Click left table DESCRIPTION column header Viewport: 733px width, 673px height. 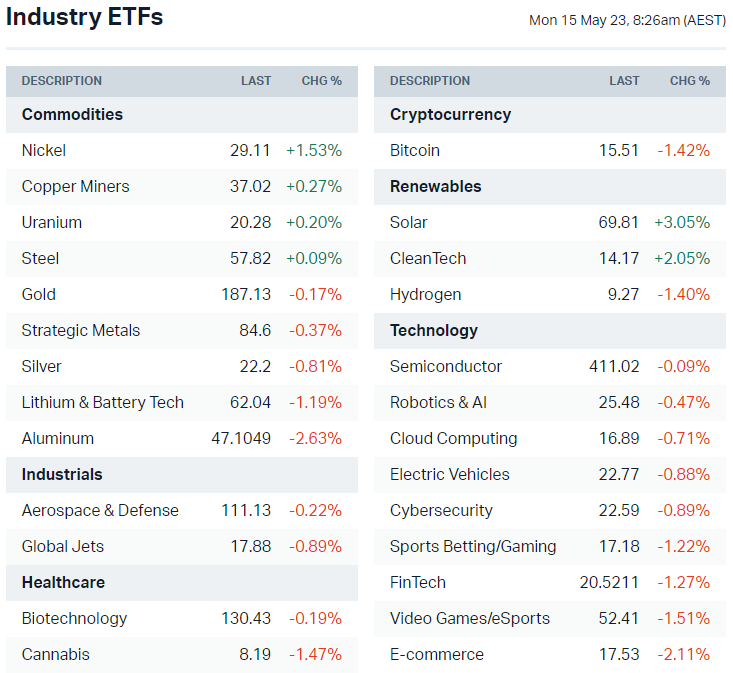point(62,81)
